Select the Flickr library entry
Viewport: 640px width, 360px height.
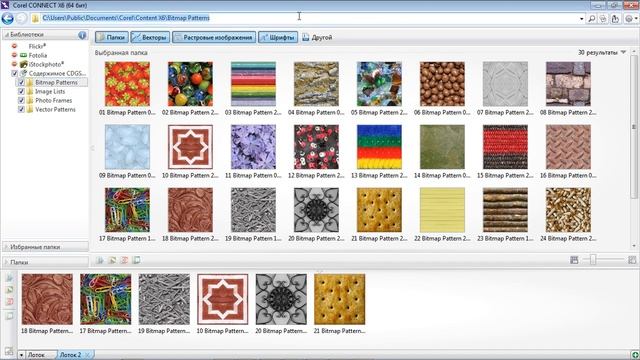point(37,46)
